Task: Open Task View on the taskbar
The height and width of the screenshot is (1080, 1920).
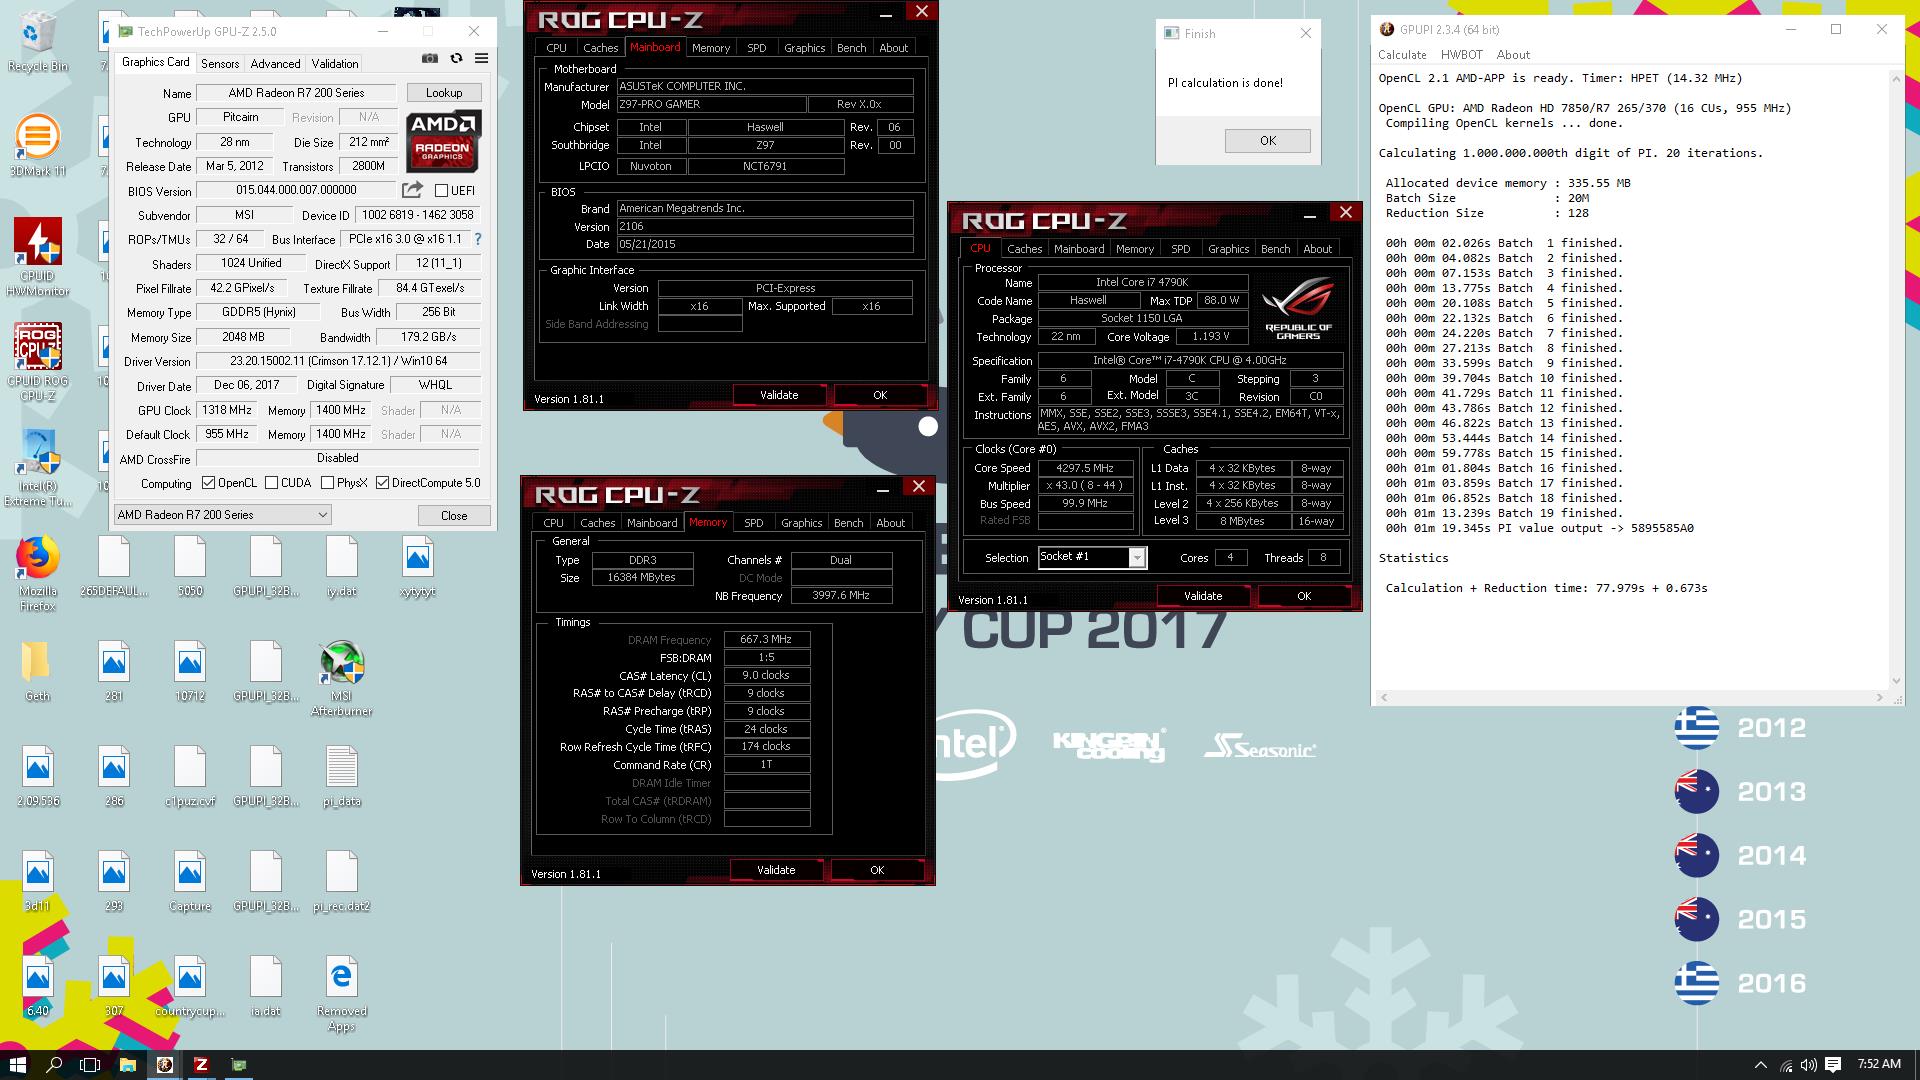Action: [90, 1065]
